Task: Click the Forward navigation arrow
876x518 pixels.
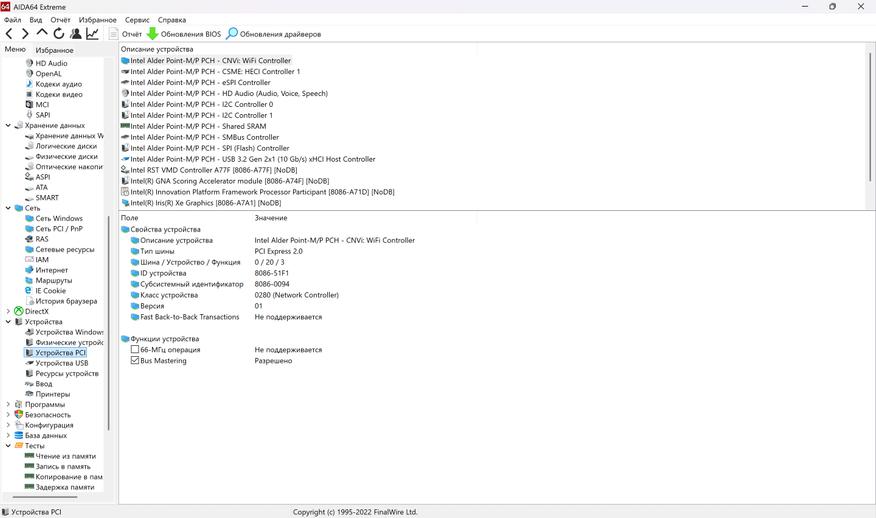Action: pos(25,34)
